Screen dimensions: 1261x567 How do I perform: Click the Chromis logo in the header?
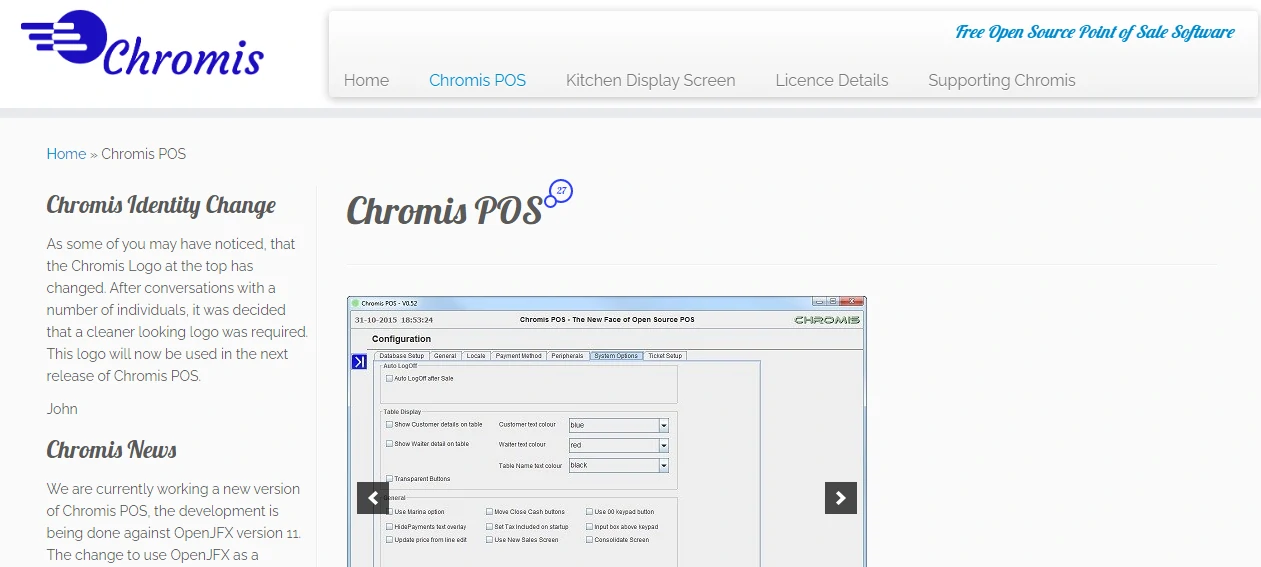point(142,45)
